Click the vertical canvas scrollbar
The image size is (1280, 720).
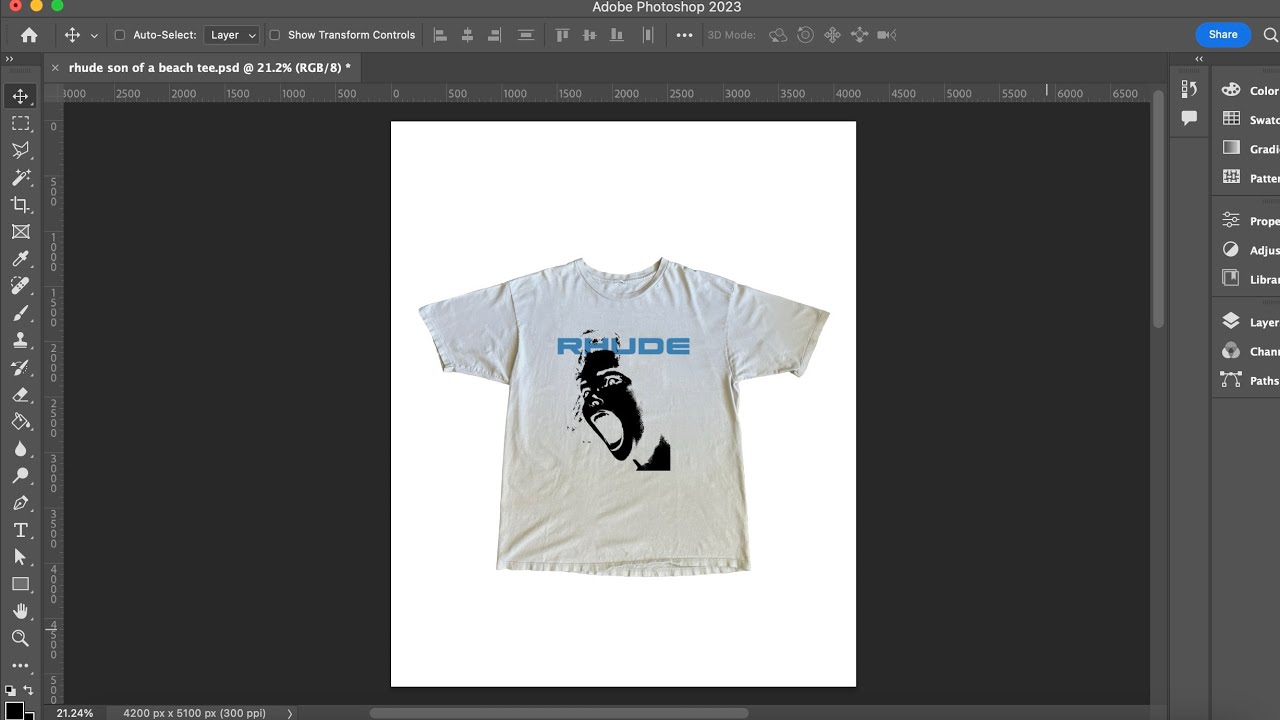pyautogui.click(x=1158, y=209)
